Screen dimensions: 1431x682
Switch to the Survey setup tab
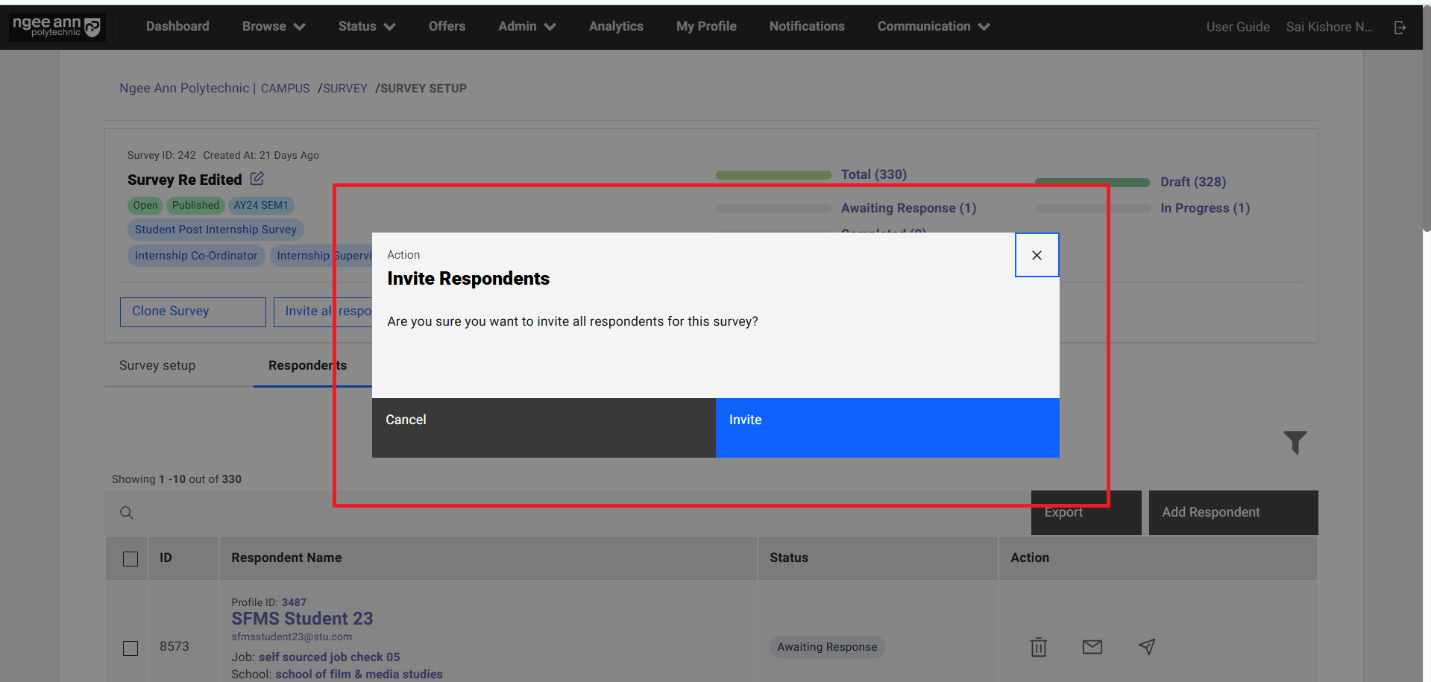tap(157, 366)
